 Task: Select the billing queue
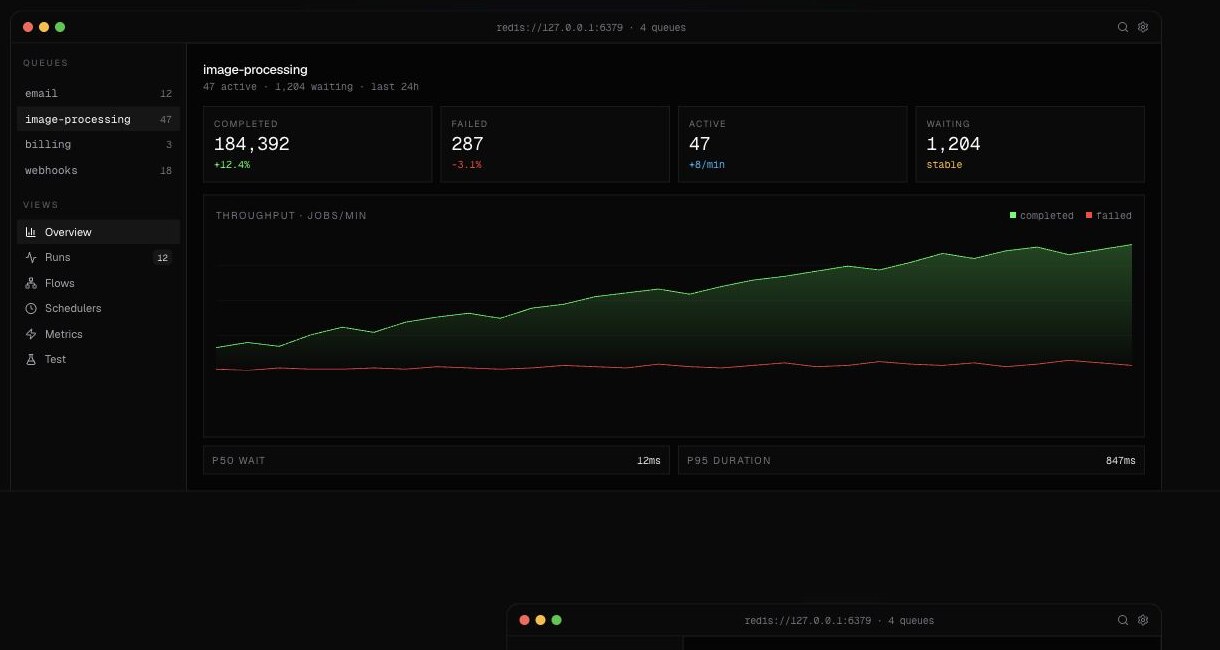point(98,144)
